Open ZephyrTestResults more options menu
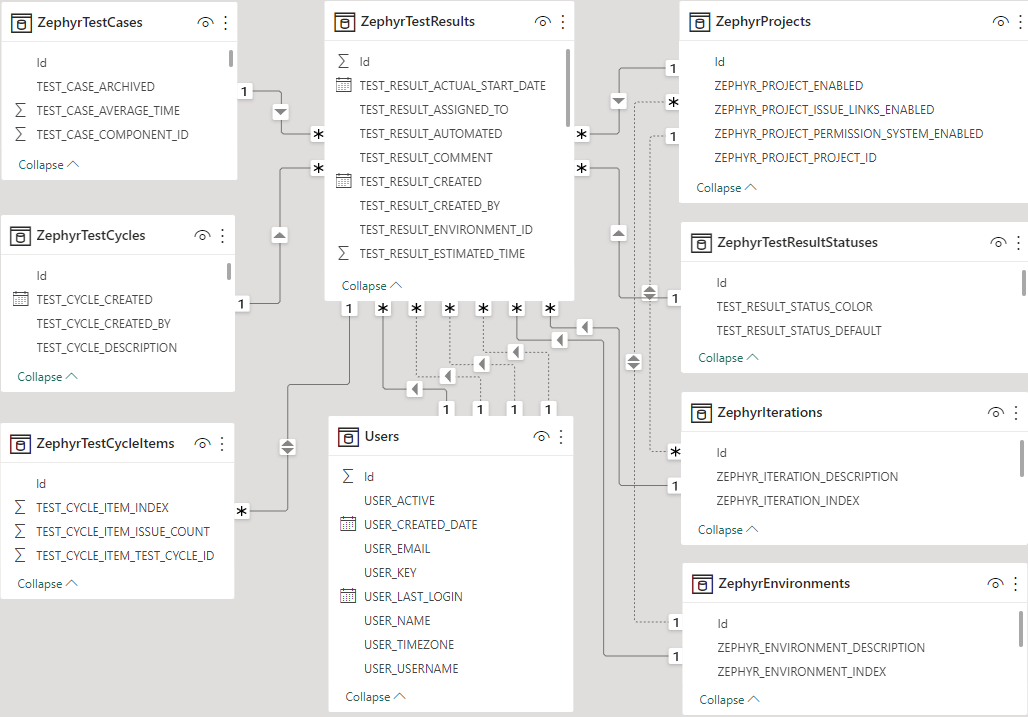Viewport: 1028px width, 717px height. (563, 21)
